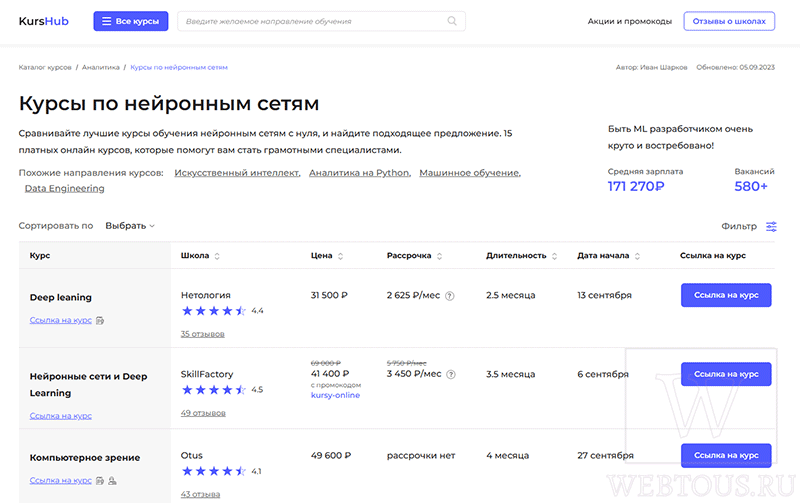The height and width of the screenshot is (503, 800).
Task: Click "2.5 месяца" duration cell
Action: tap(511, 295)
